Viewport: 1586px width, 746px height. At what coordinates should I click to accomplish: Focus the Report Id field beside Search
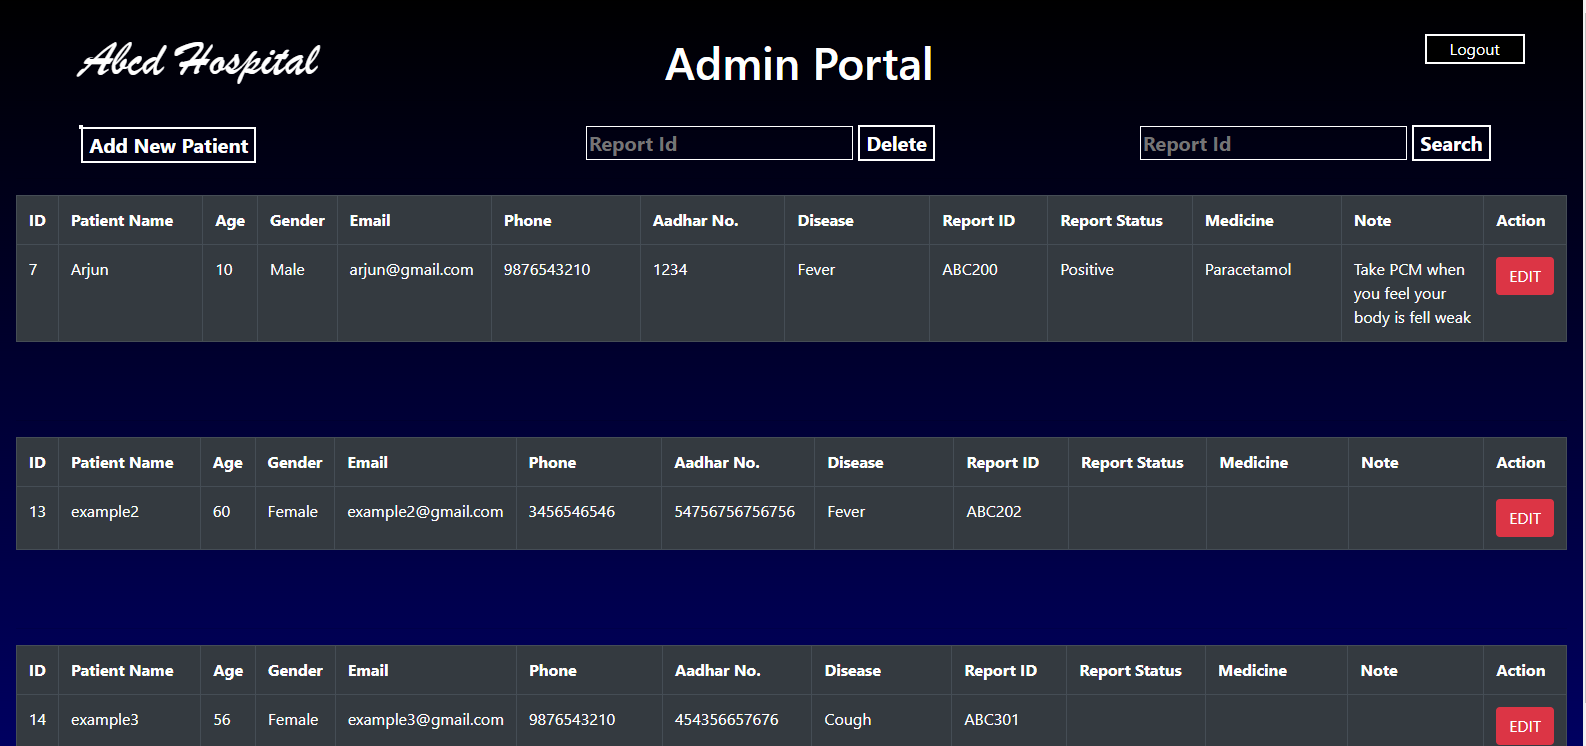coord(1272,144)
